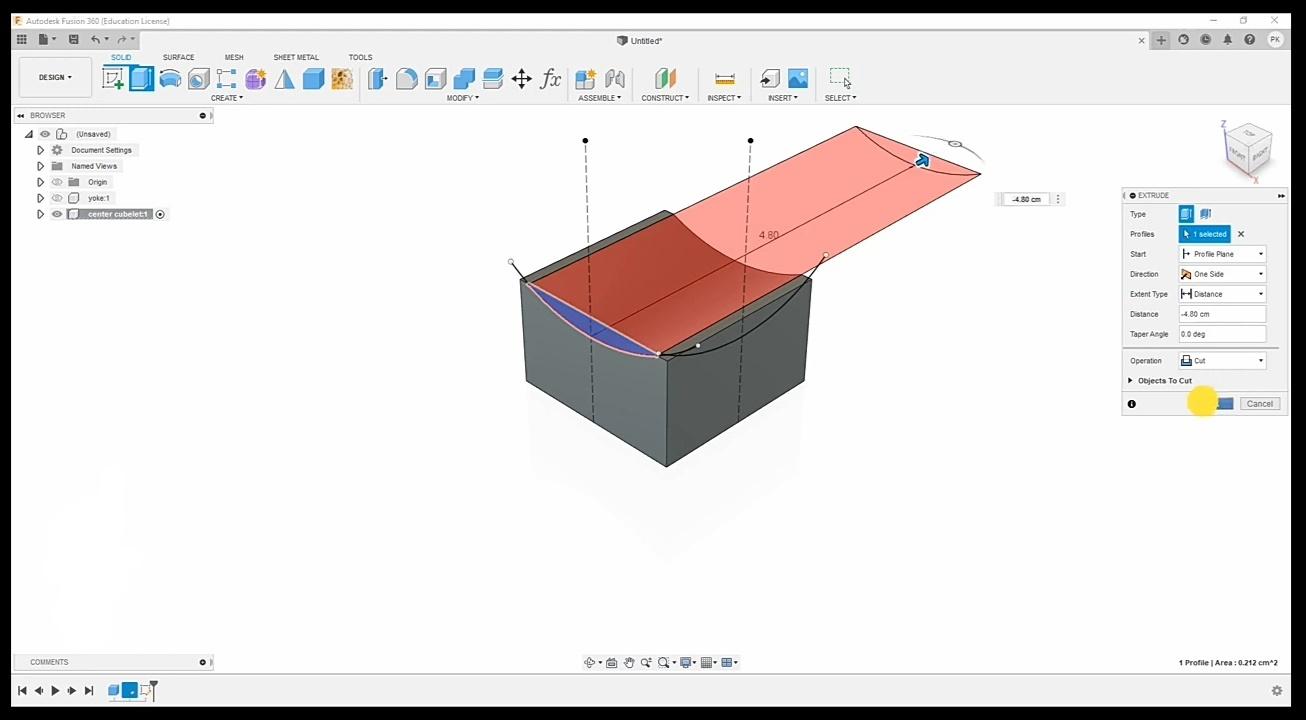The height and width of the screenshot is (720, 1306).
Task: Open the Help question mark menu
Action: [1249, 40]
